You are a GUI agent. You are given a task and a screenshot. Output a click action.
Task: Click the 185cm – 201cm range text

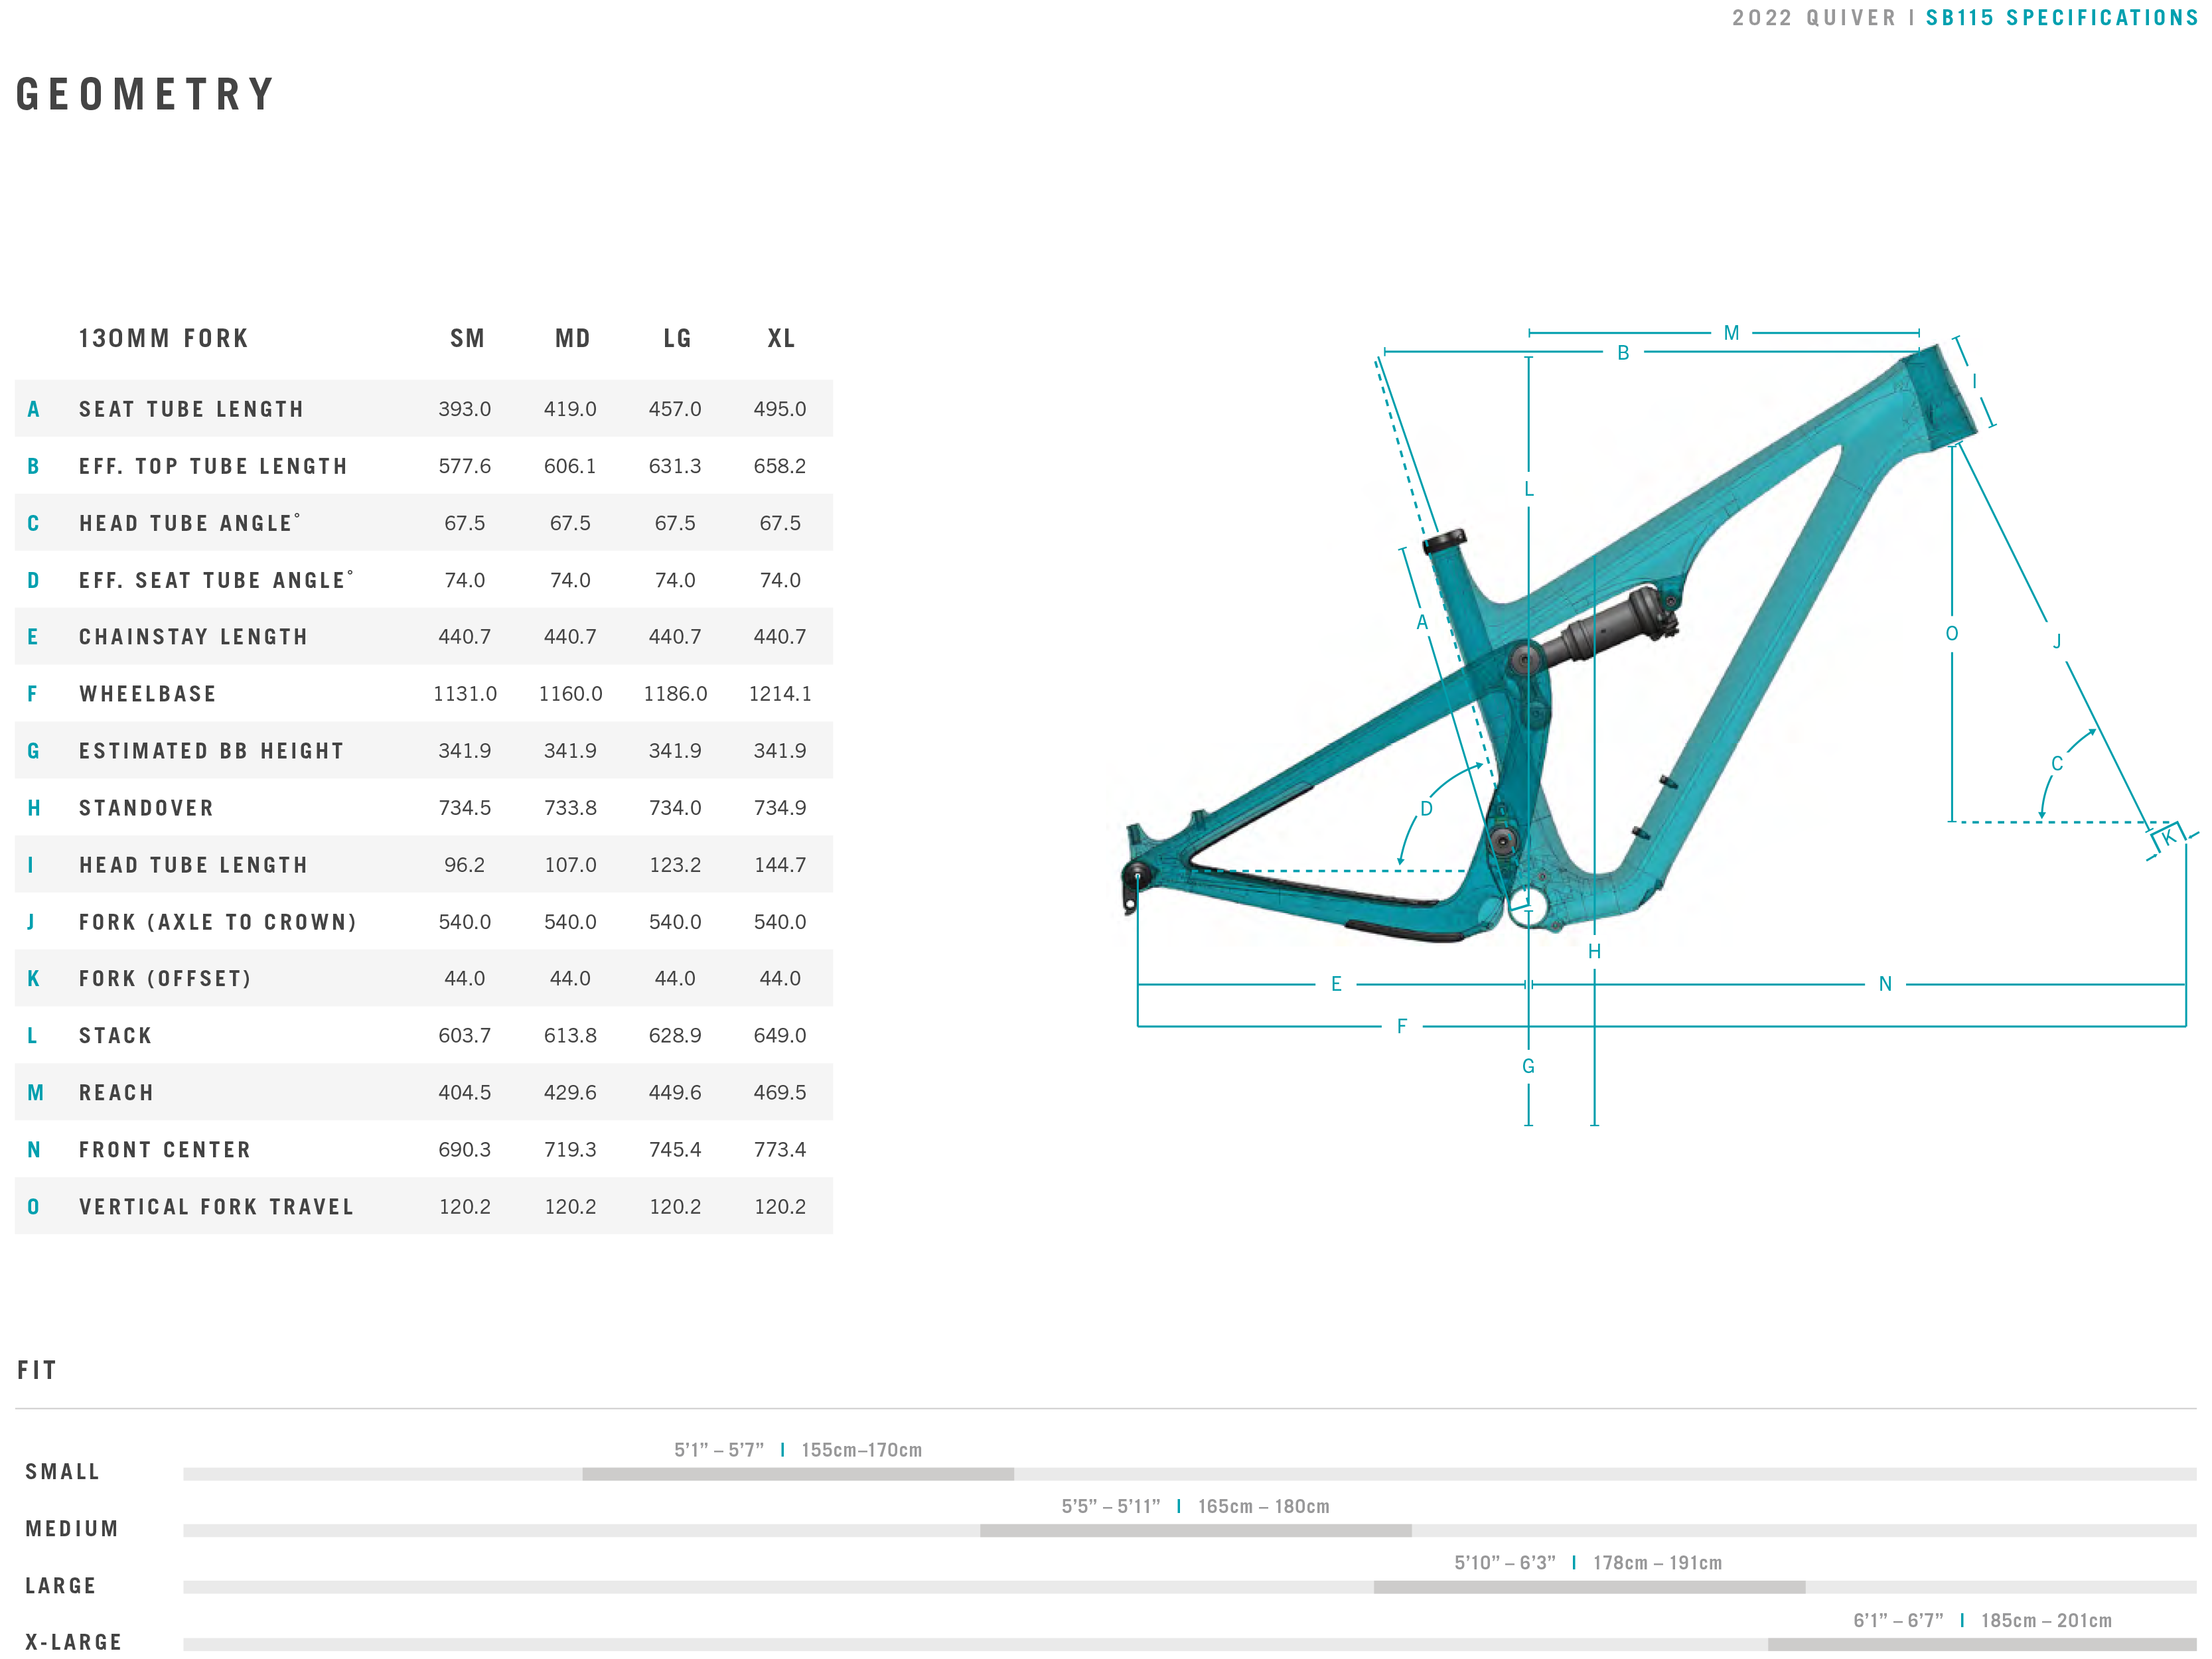[x=2047, y=1620]
